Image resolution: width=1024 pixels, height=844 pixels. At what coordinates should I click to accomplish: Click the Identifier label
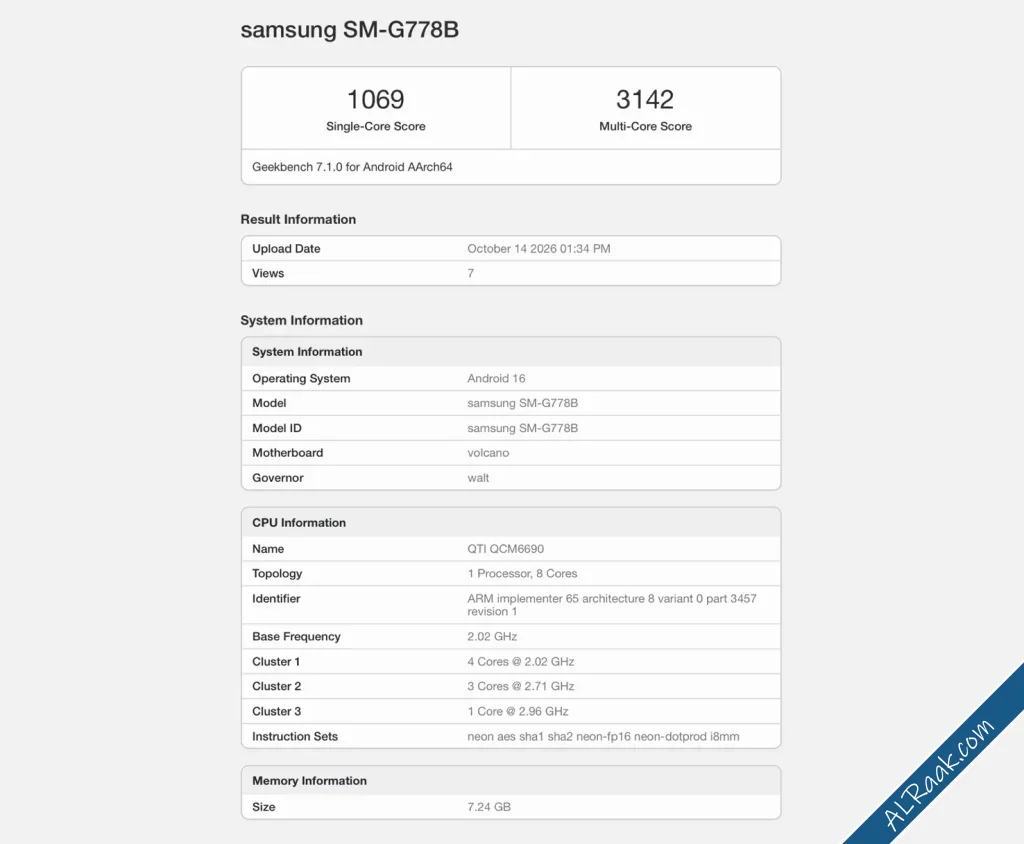pyautogui.click(x=276, y=599)
